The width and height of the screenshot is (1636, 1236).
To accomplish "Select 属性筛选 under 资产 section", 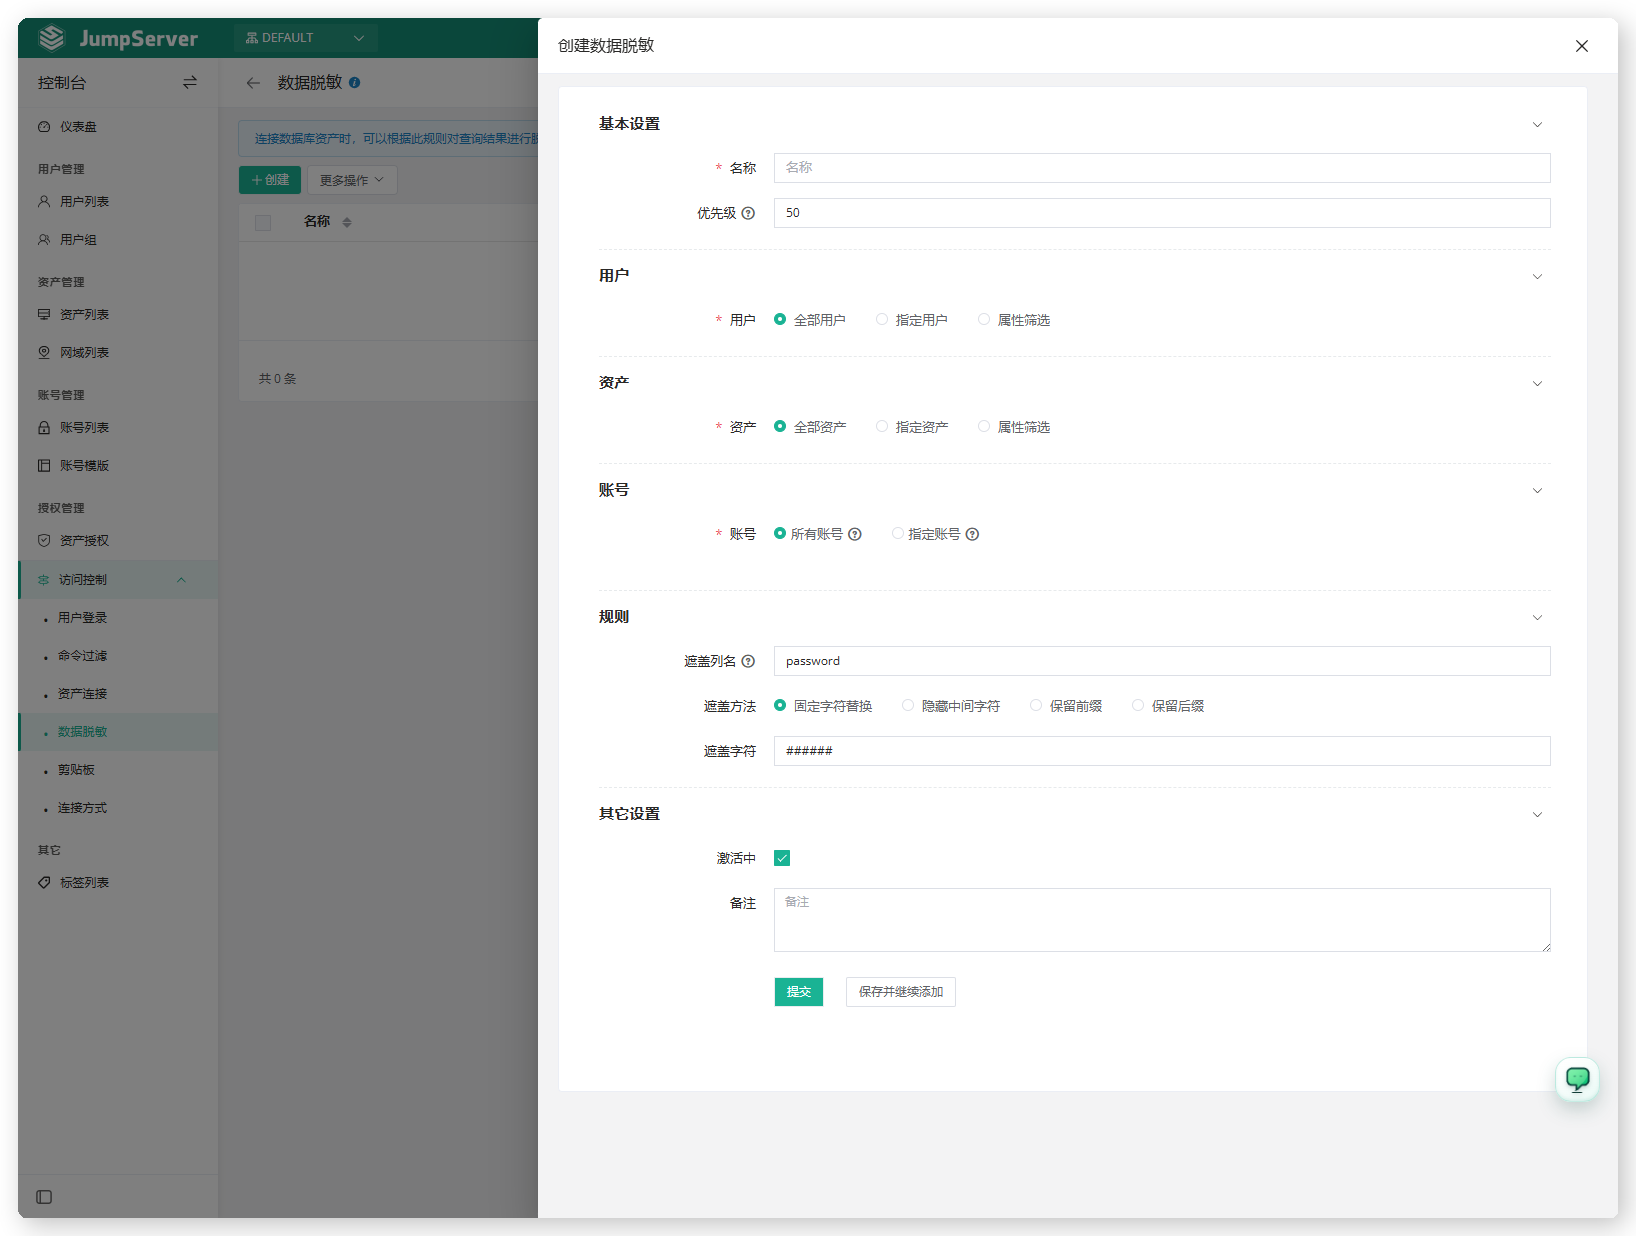I will pos(1013,427).
